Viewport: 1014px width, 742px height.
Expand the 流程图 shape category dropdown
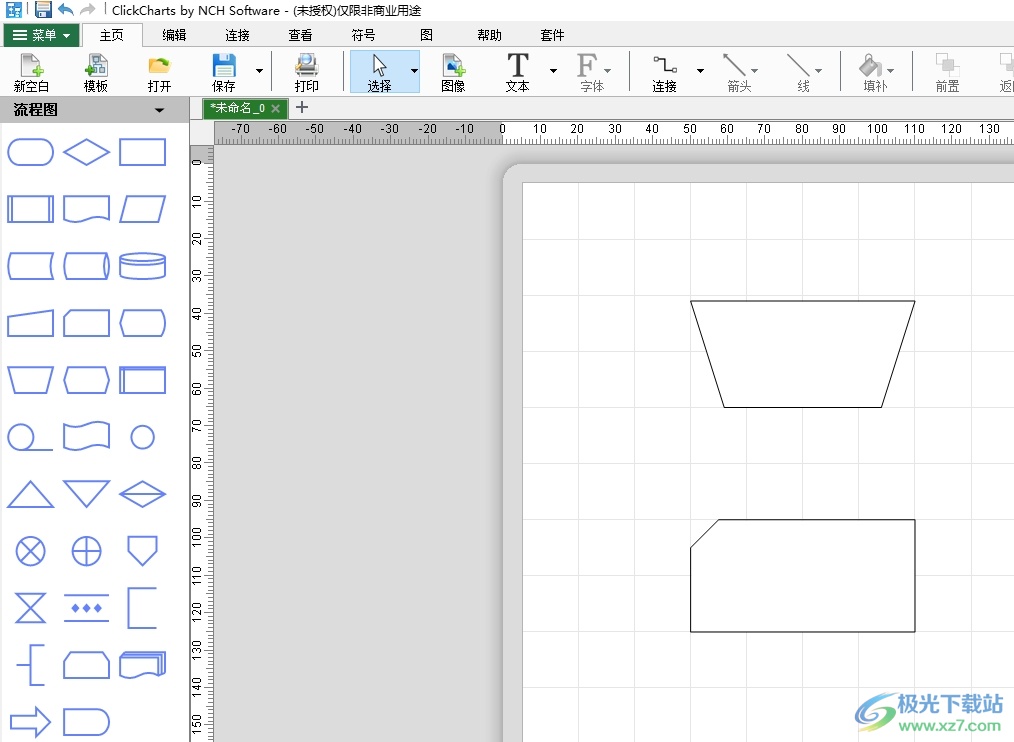click(159, 111)
